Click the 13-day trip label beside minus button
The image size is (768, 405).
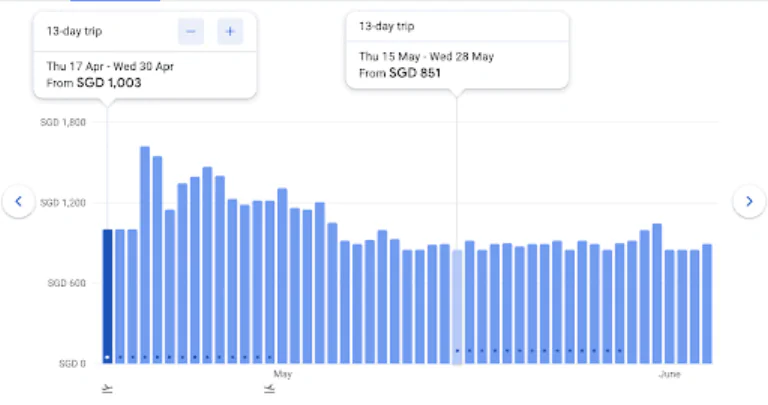click(73, 32)
